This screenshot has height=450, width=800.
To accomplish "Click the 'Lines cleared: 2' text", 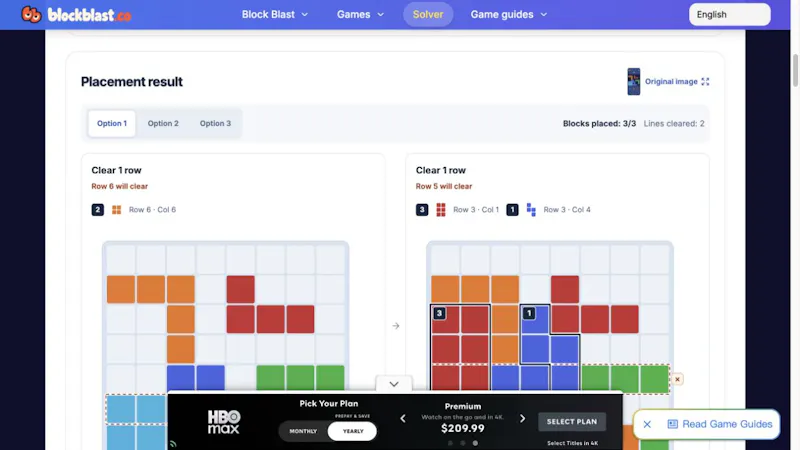I will (674, 123).
